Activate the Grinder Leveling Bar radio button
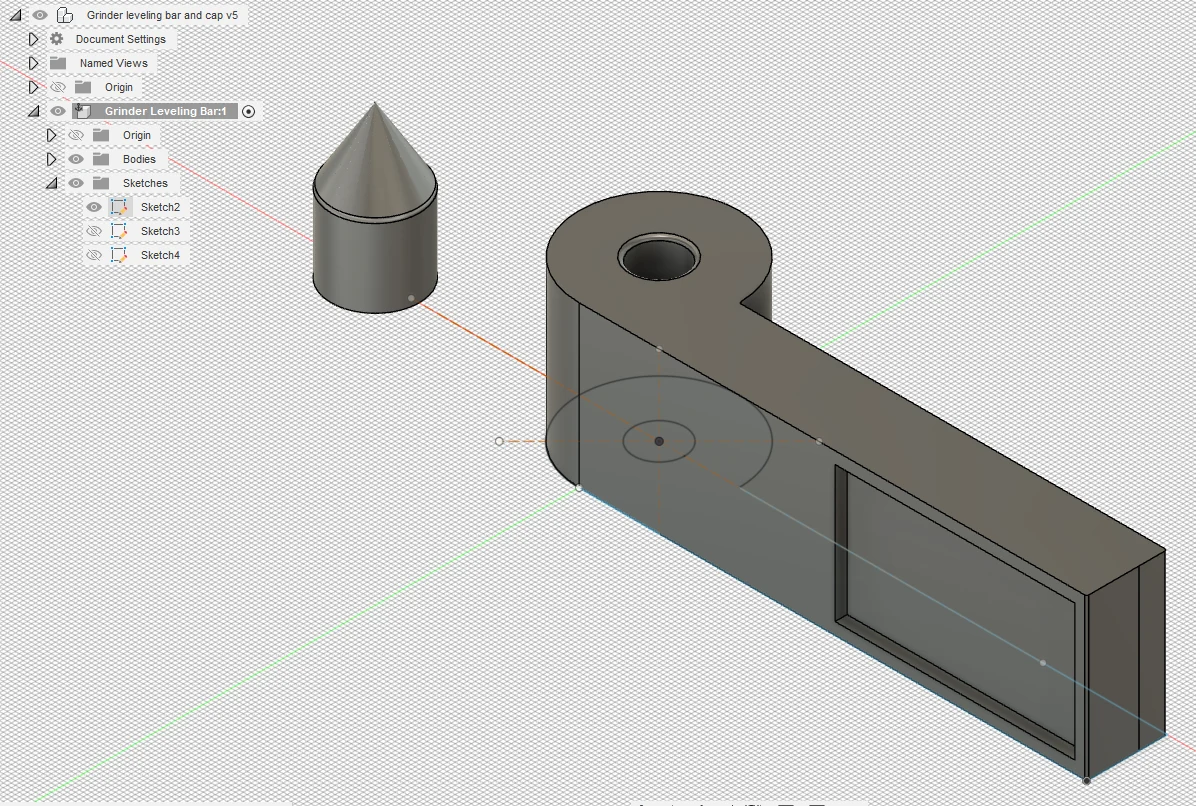This screenshot has width=1196, height=806. tap(249, 111)
